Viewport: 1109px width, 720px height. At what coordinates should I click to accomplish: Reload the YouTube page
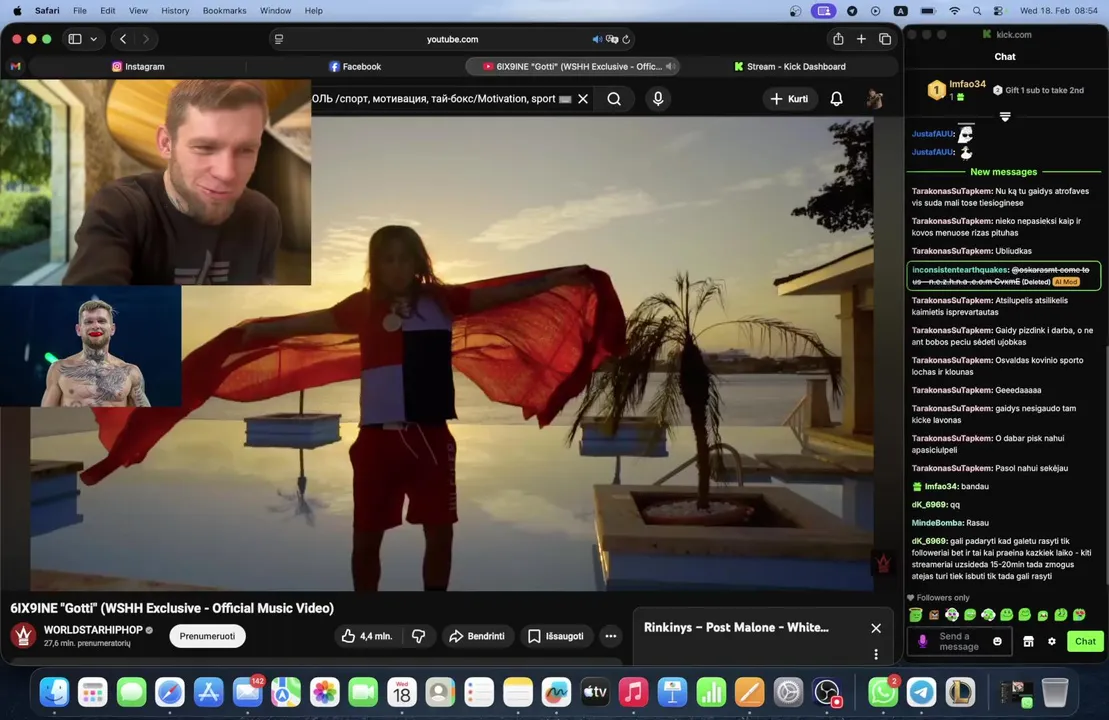pos(626,39)
